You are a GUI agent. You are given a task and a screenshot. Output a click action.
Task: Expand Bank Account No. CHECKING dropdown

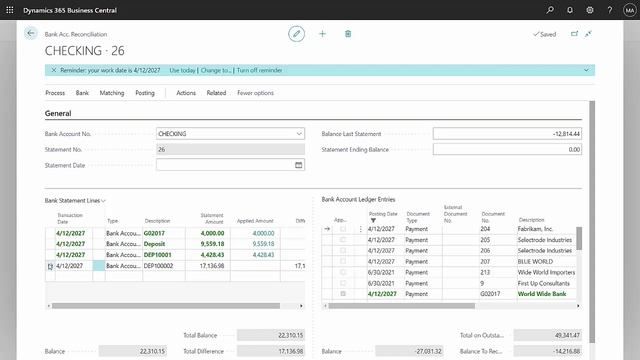(299, 133)
